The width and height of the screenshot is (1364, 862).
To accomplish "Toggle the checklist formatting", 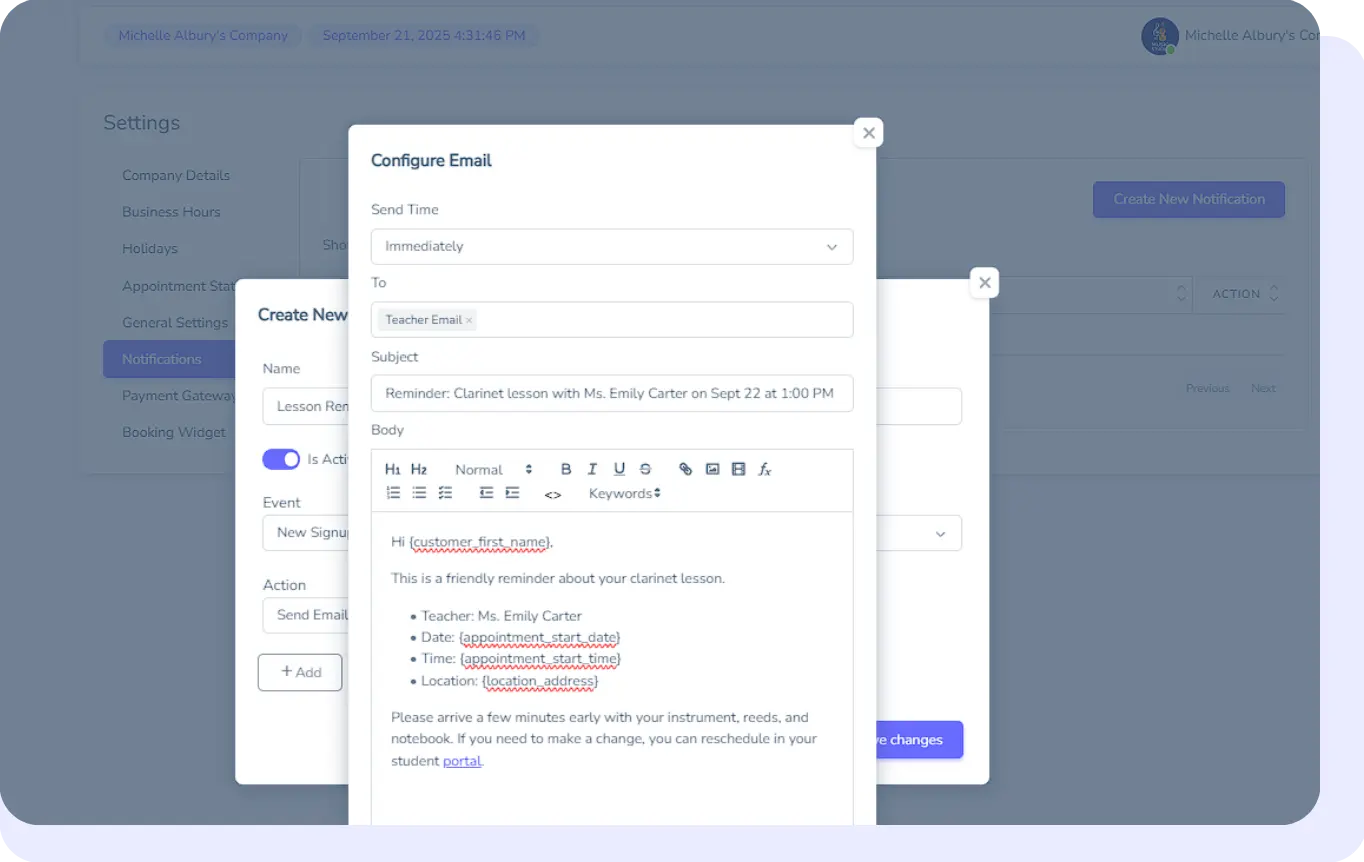I will point(446,493).
